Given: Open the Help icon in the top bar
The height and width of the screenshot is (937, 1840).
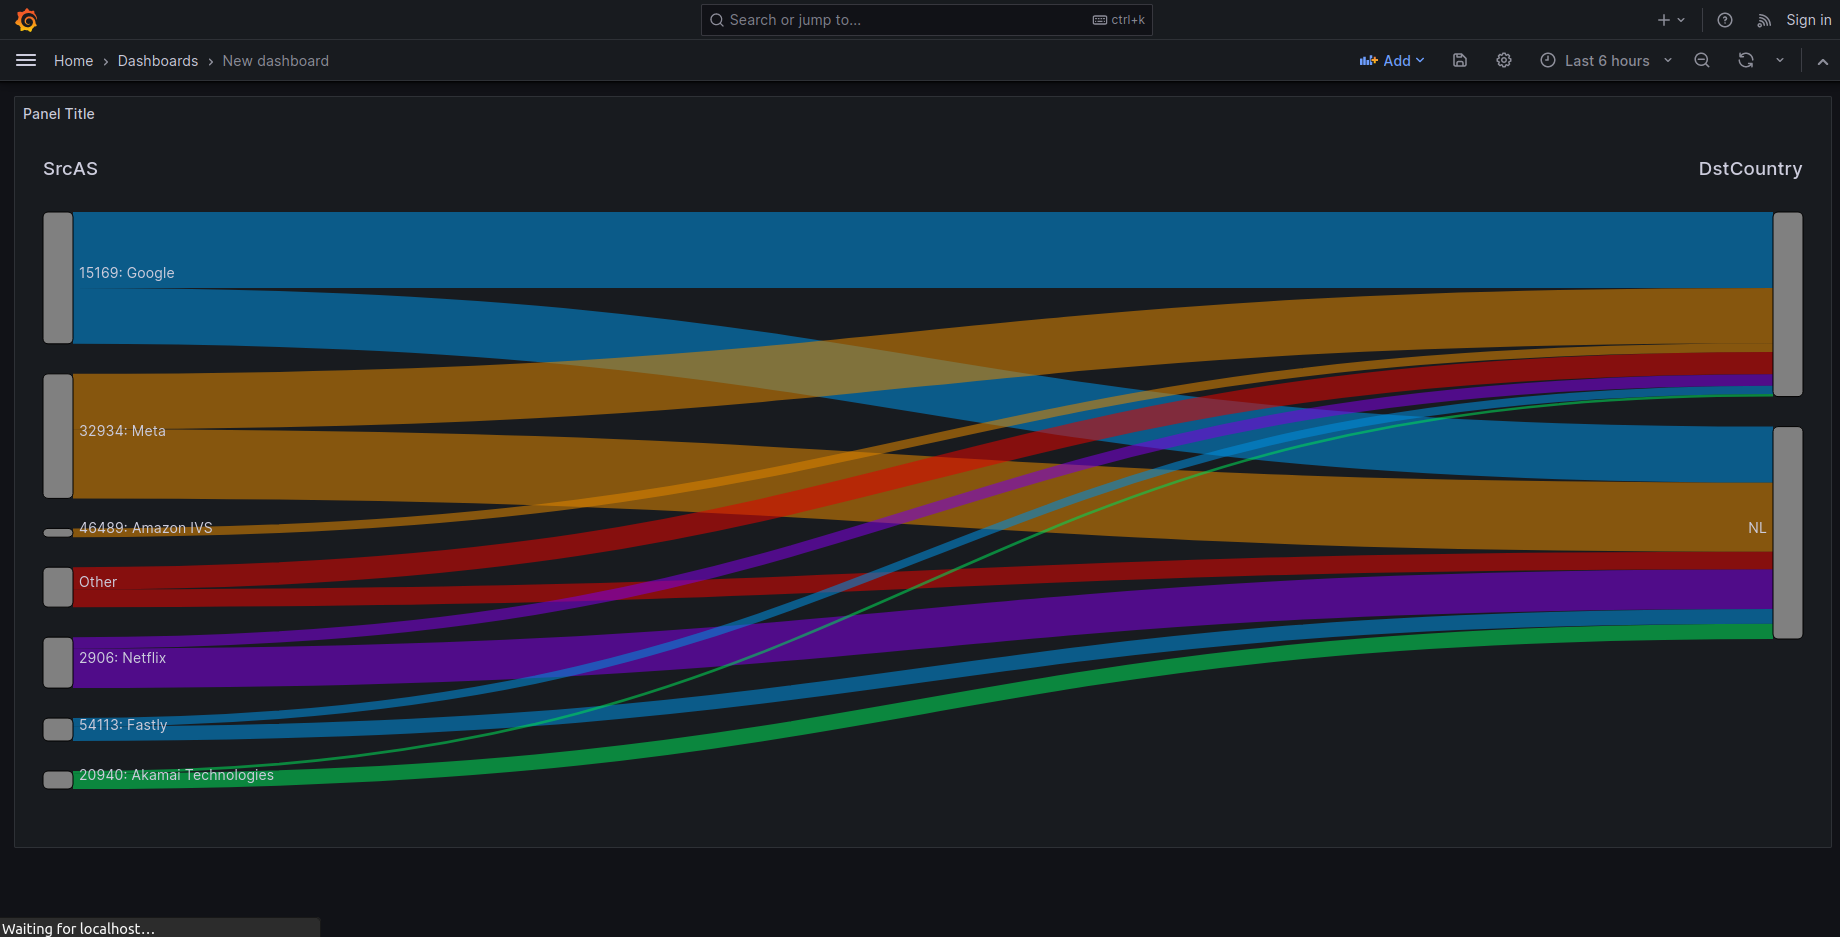Looking at the screenshot, I should tap(1724, 20).
